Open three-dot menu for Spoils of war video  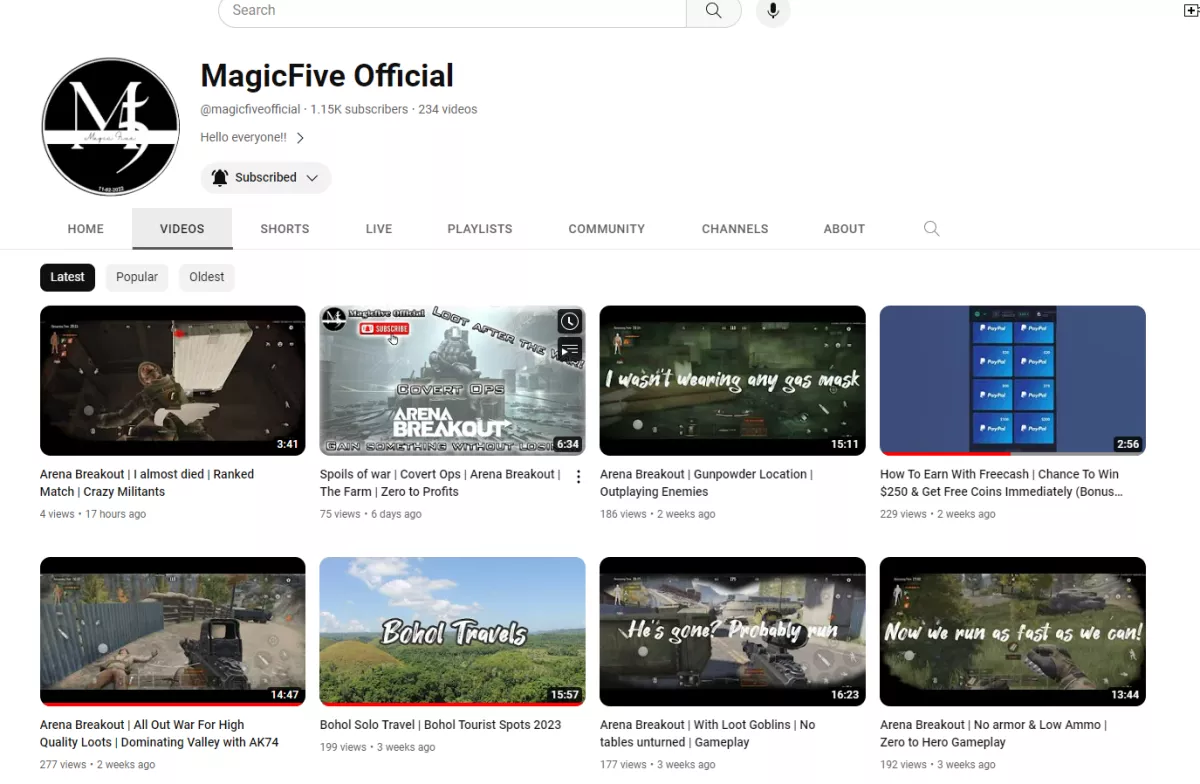[x=578, y=477]
